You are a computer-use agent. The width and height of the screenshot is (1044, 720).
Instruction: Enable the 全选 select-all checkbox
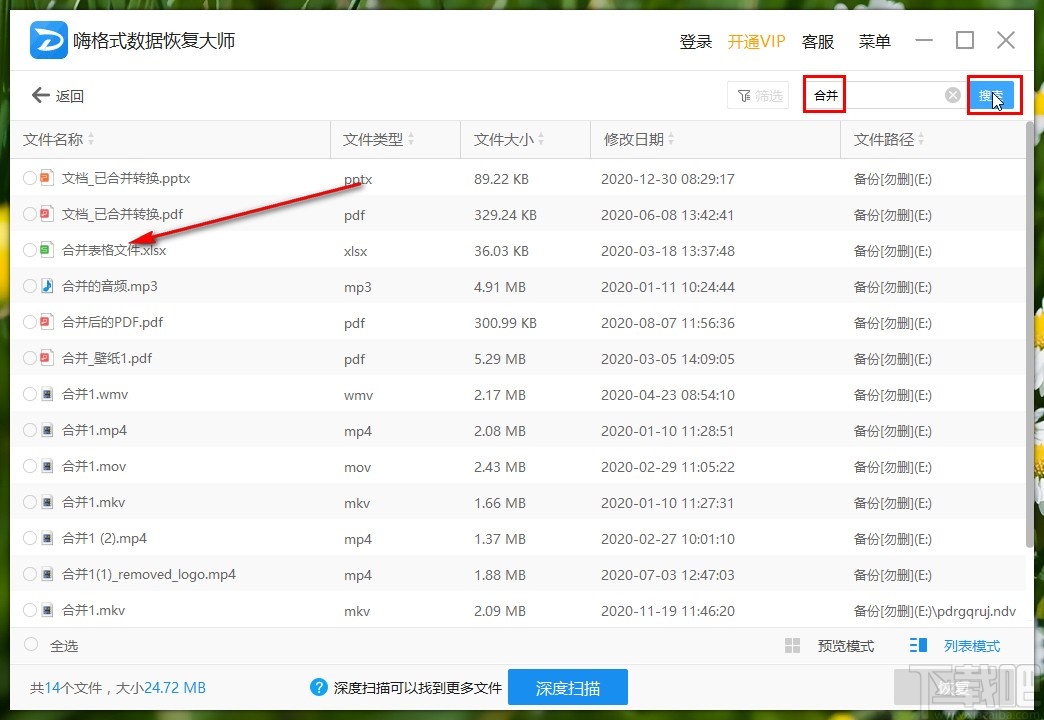click(x=30, y=645)
